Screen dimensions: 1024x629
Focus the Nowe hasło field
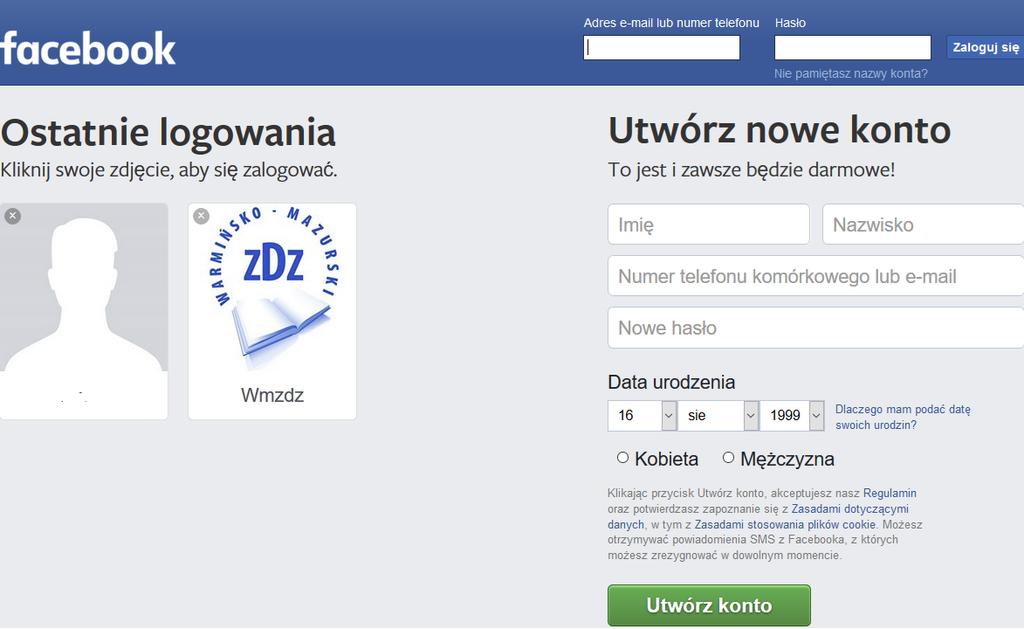[x=816, y=327]
